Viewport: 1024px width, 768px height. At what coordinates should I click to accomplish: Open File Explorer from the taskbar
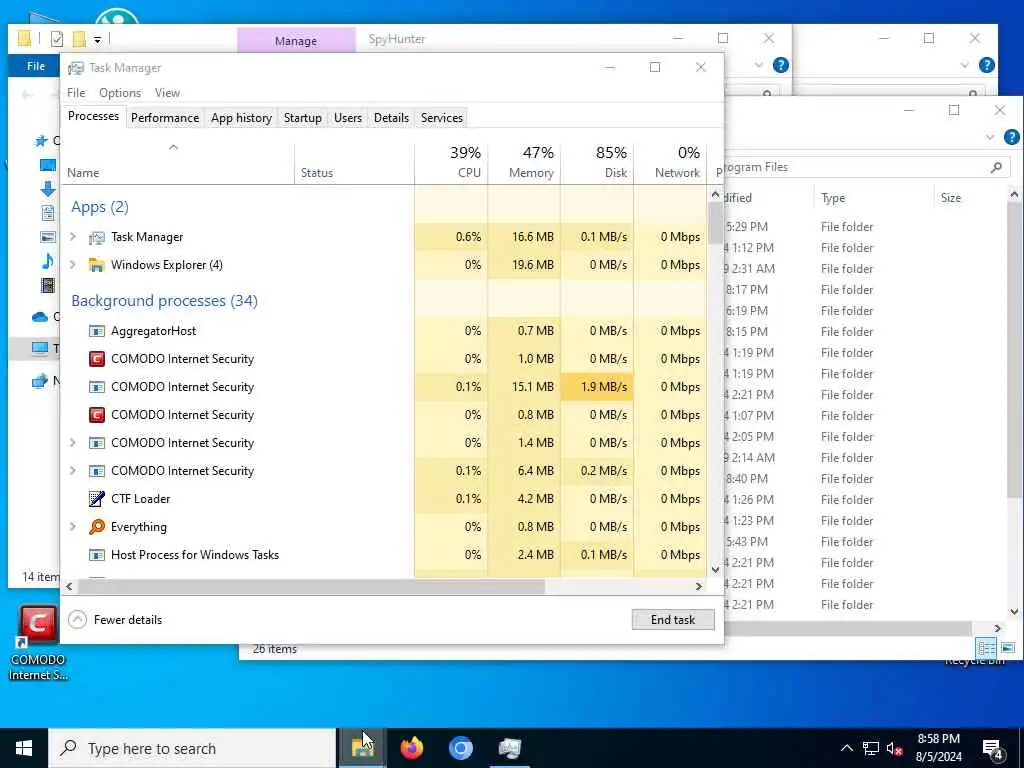coord(362,748)
